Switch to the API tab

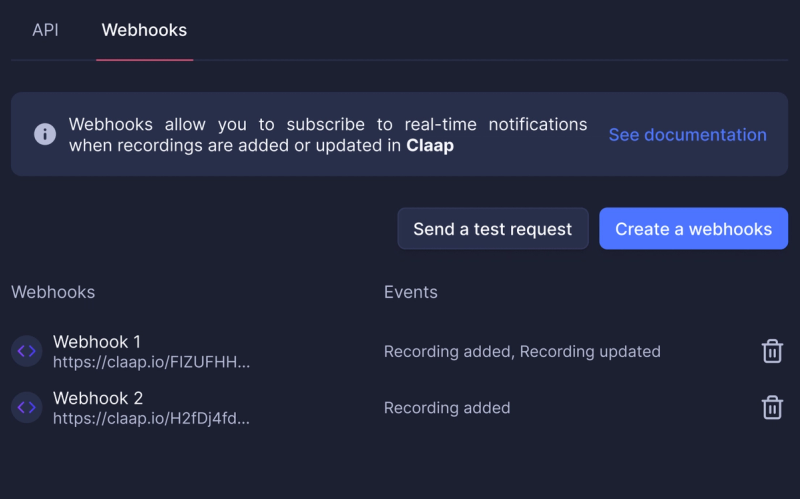tap(45, 30)
